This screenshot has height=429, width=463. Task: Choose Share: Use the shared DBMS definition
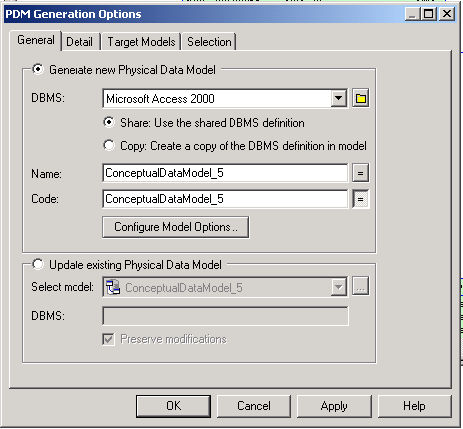(109, 122)
